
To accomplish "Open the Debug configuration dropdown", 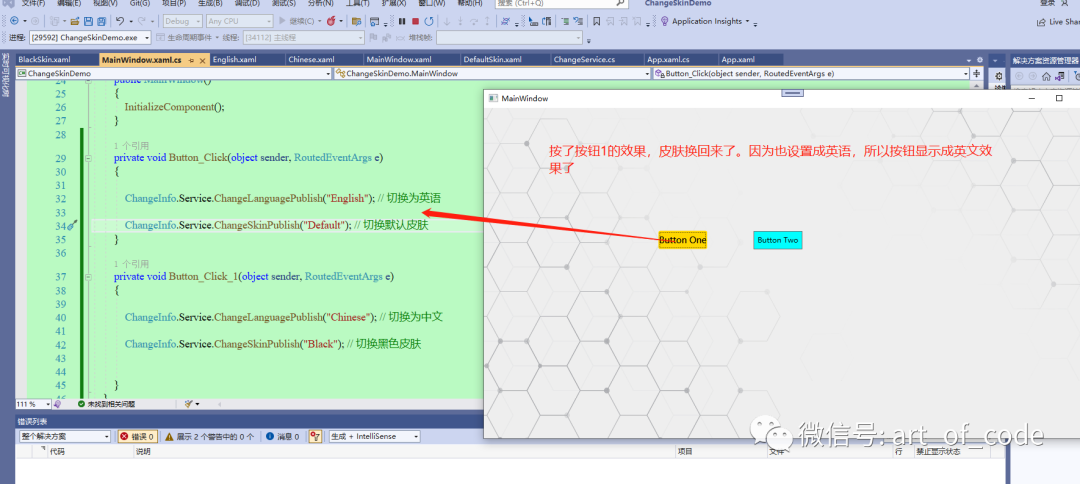I will click(183, 21).
